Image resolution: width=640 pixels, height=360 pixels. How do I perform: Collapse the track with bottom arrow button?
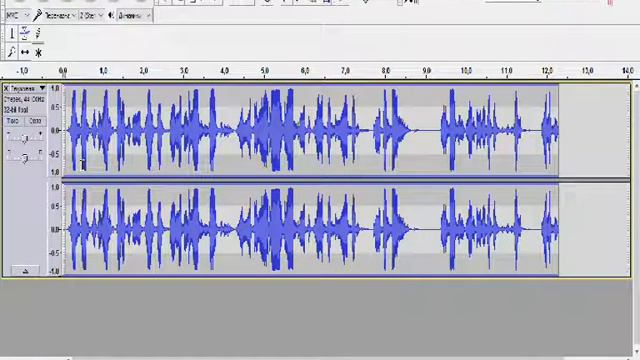pos(25,271)
